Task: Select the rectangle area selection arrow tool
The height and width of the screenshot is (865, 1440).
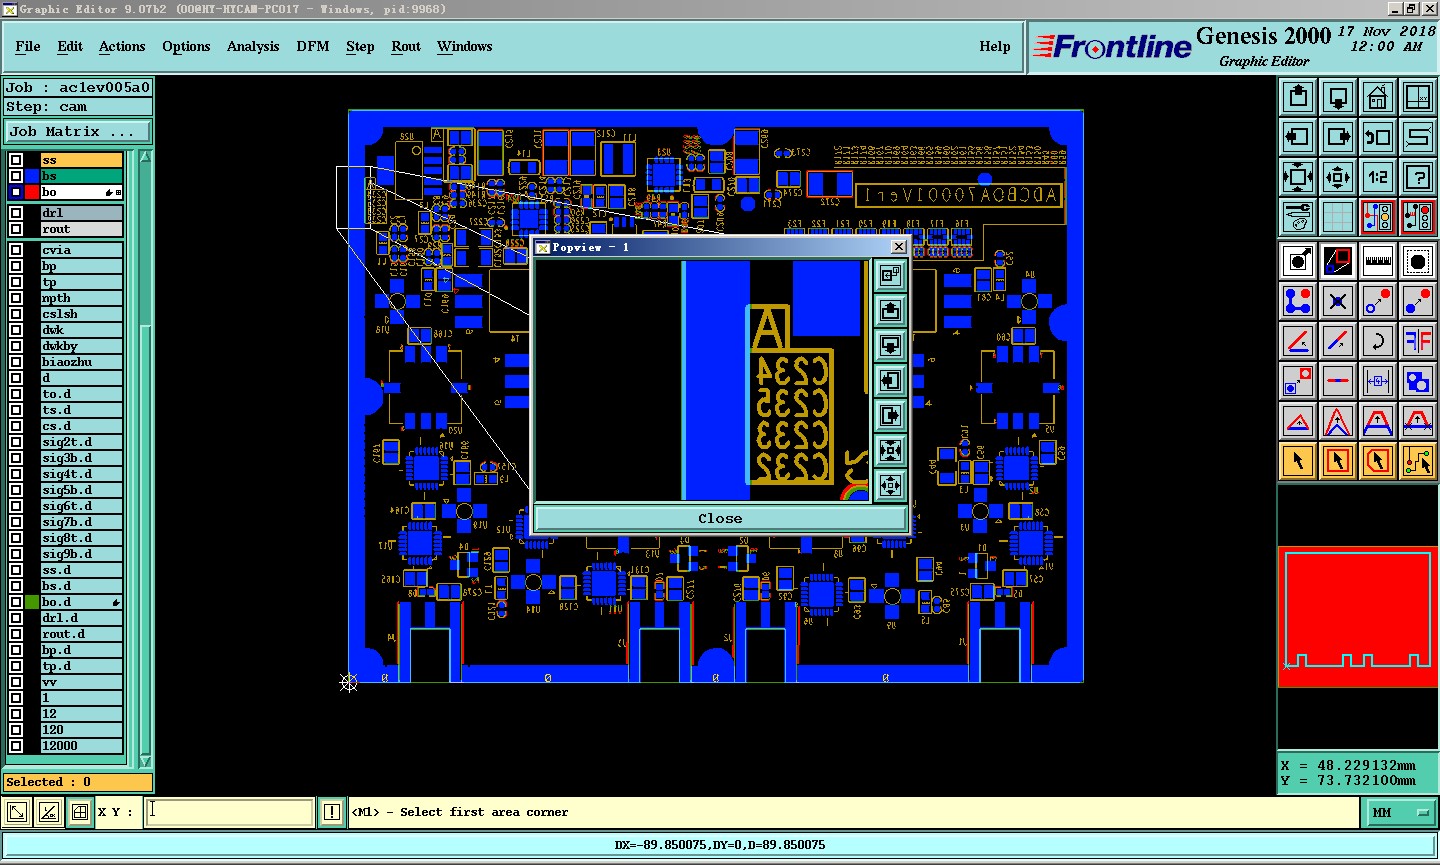Action: (x=1338, y=461)
